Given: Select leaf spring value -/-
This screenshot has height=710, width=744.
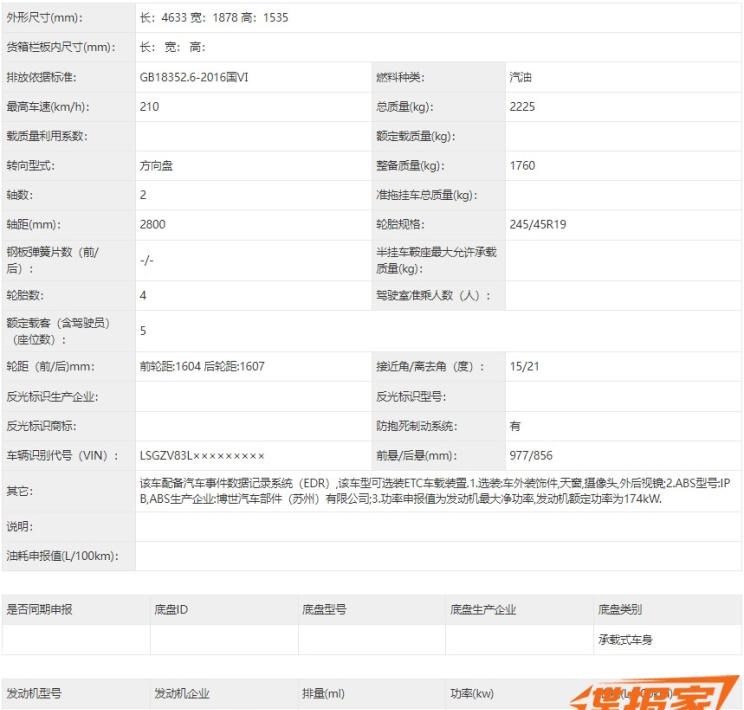Looking at the screenshot, I should tap(147, 260).
